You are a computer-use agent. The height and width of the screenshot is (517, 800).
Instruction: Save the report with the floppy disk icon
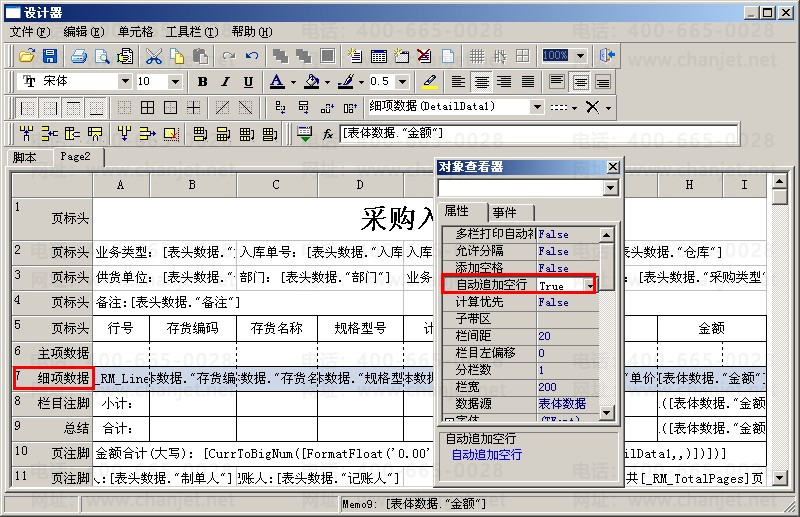[49, 56]
